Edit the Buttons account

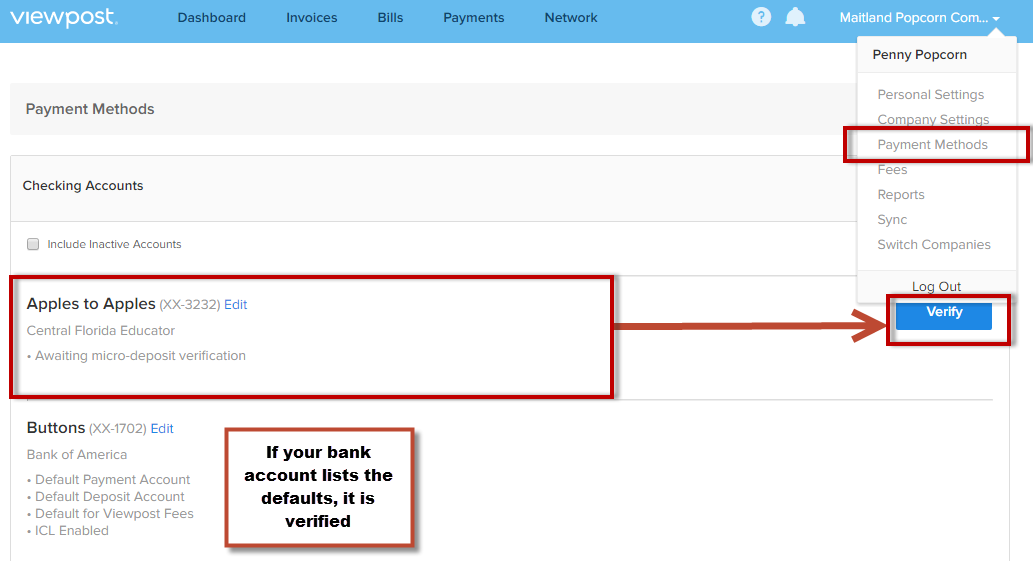[x=162, y=429]
